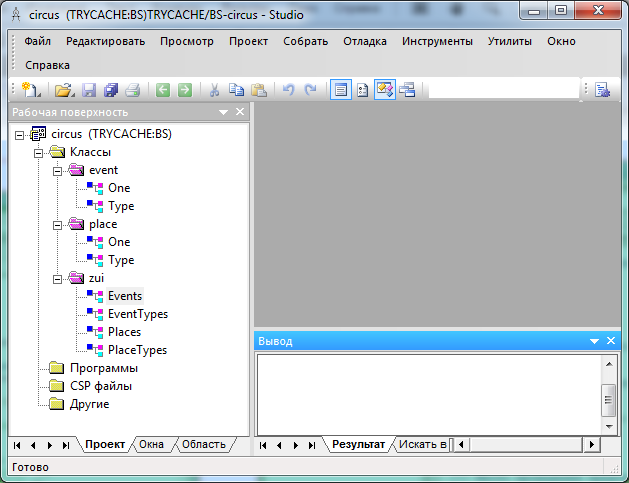Viewport: 629px width, 483px height.
Task: Click output scroll down arrow
Action: 609,427
